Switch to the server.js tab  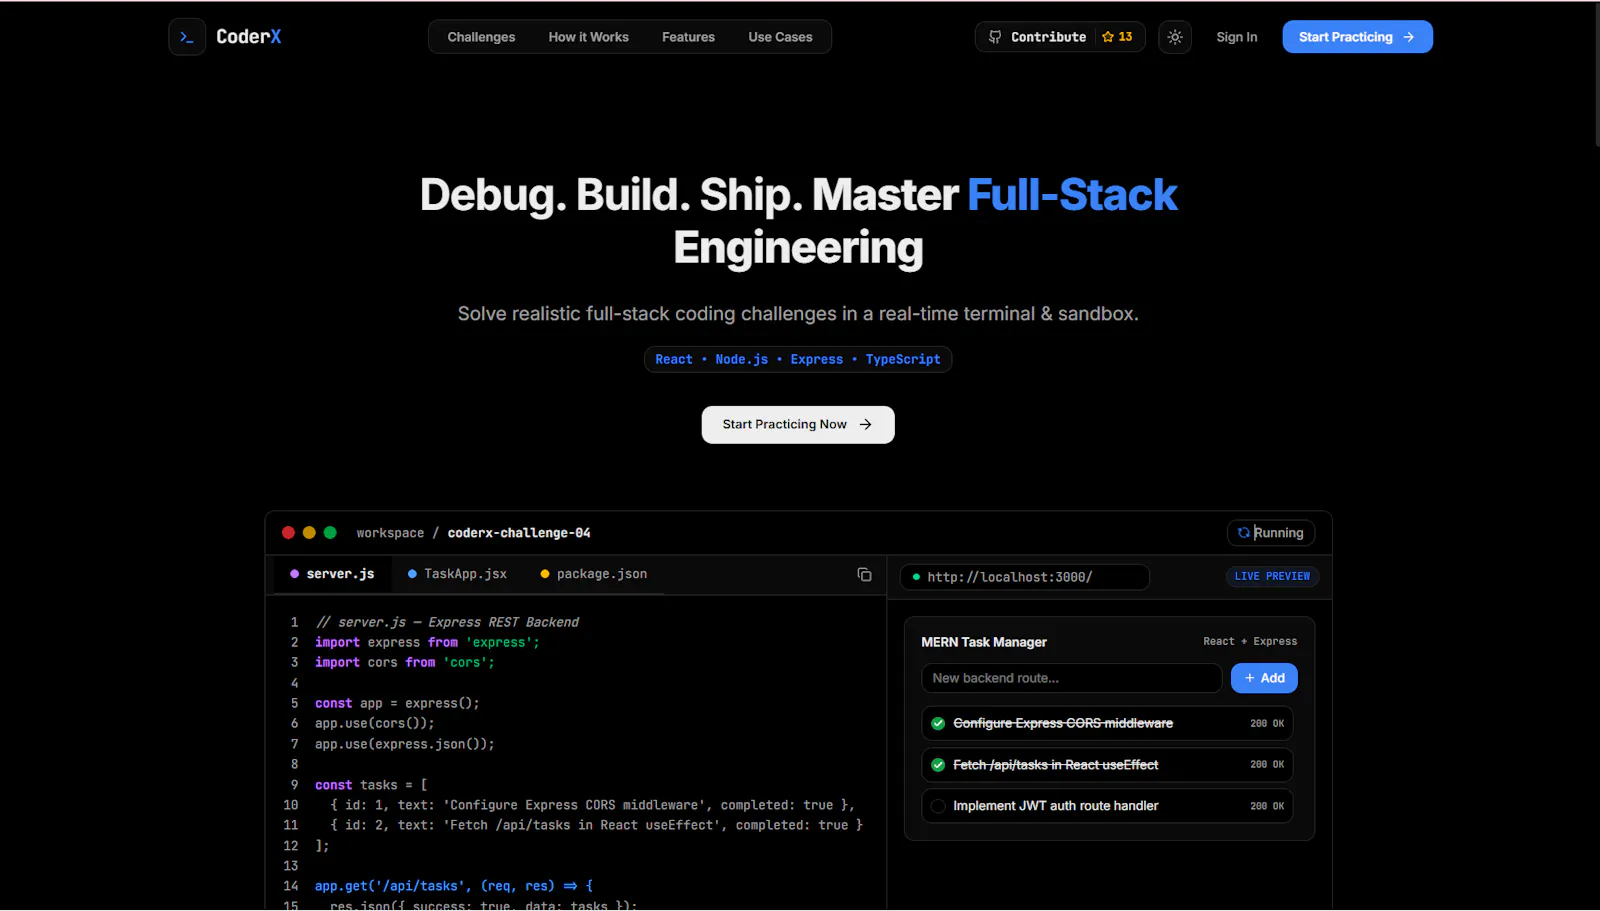(x=332, y=574)
